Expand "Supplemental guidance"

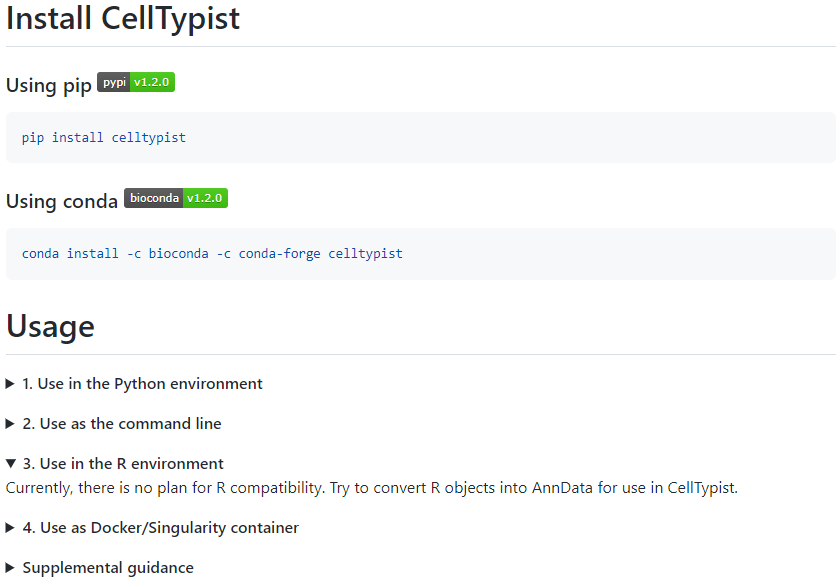[x=107, y=567]
